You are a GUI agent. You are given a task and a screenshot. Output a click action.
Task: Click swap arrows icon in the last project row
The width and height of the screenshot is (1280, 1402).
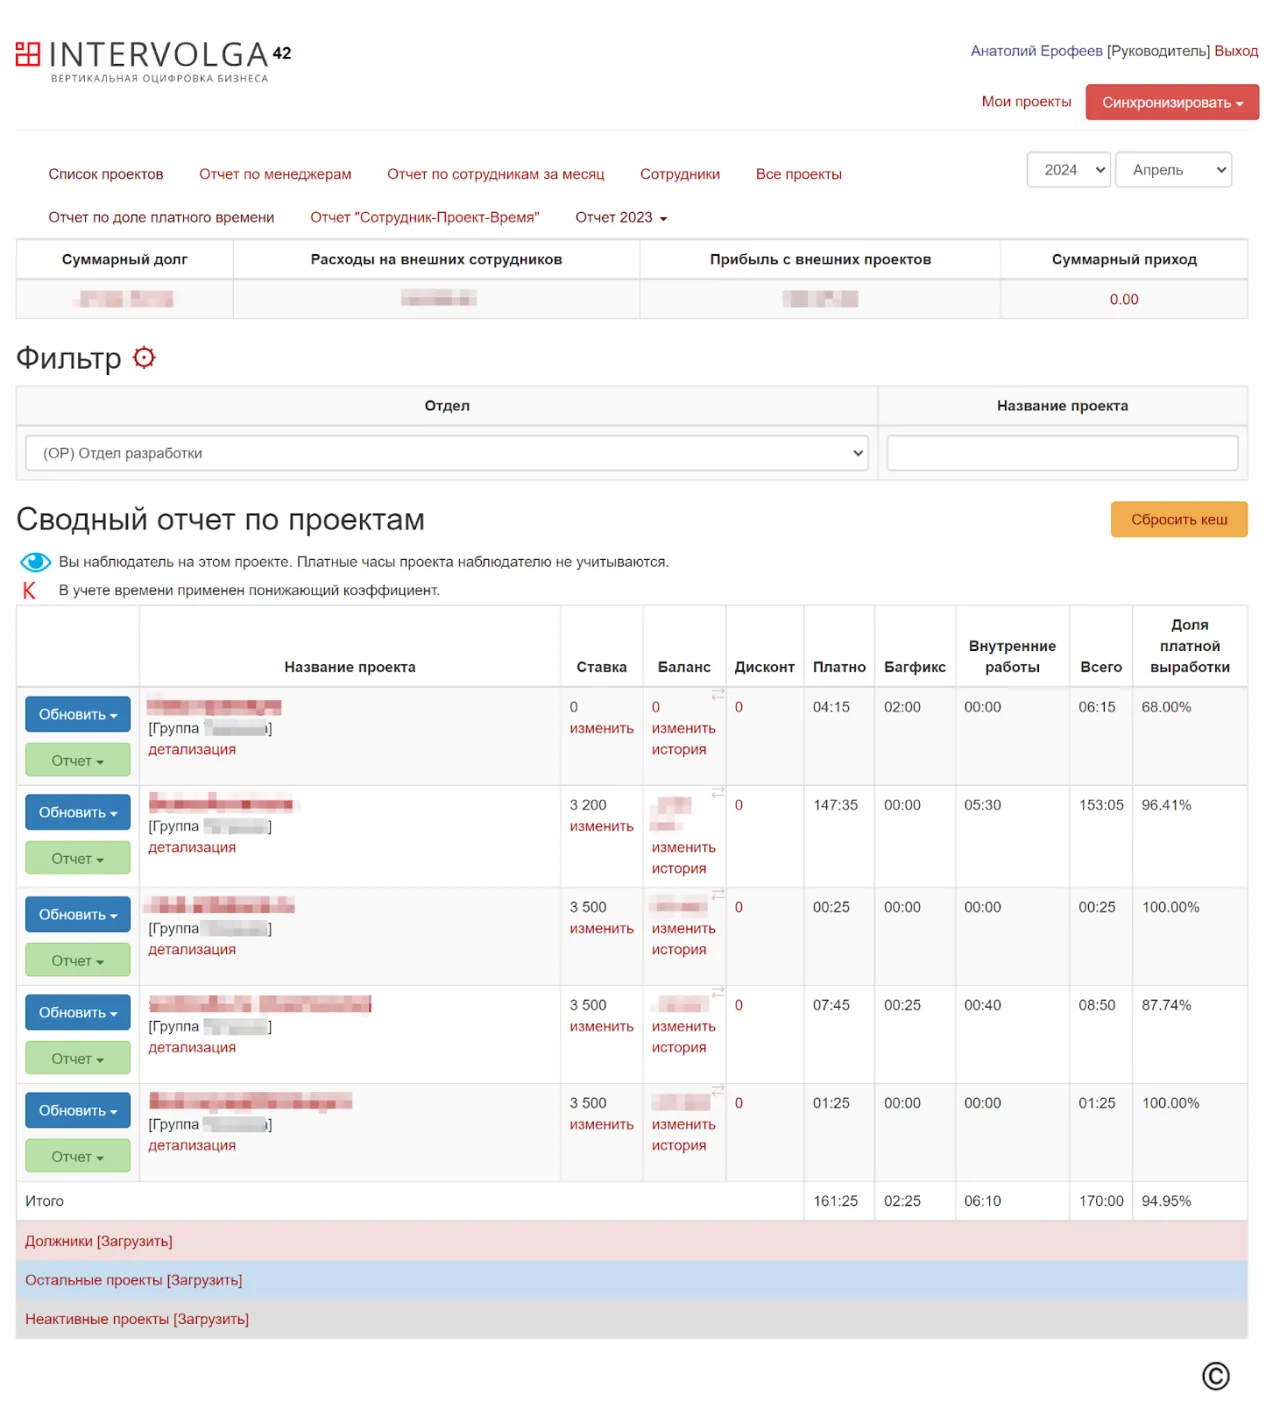point(717,1090)
